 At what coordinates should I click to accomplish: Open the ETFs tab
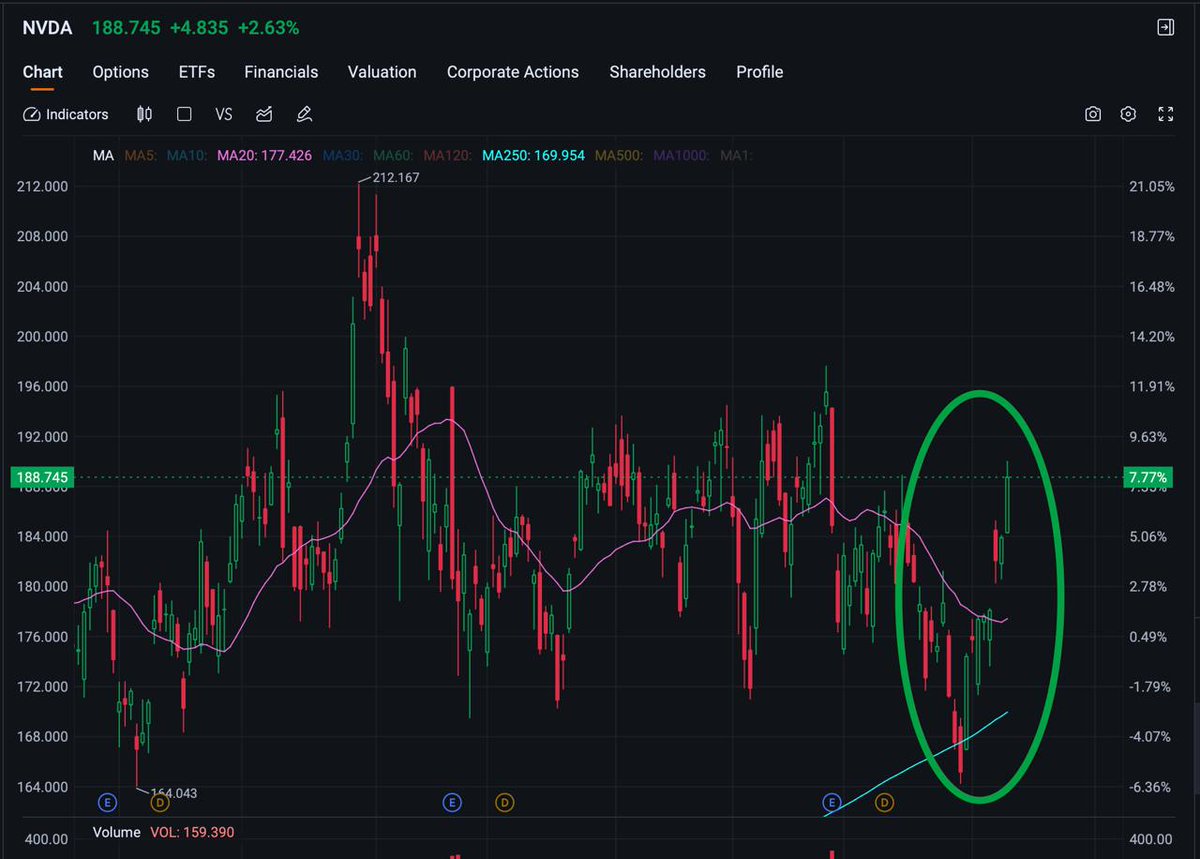pyautogui.click(x=196, y=72)
